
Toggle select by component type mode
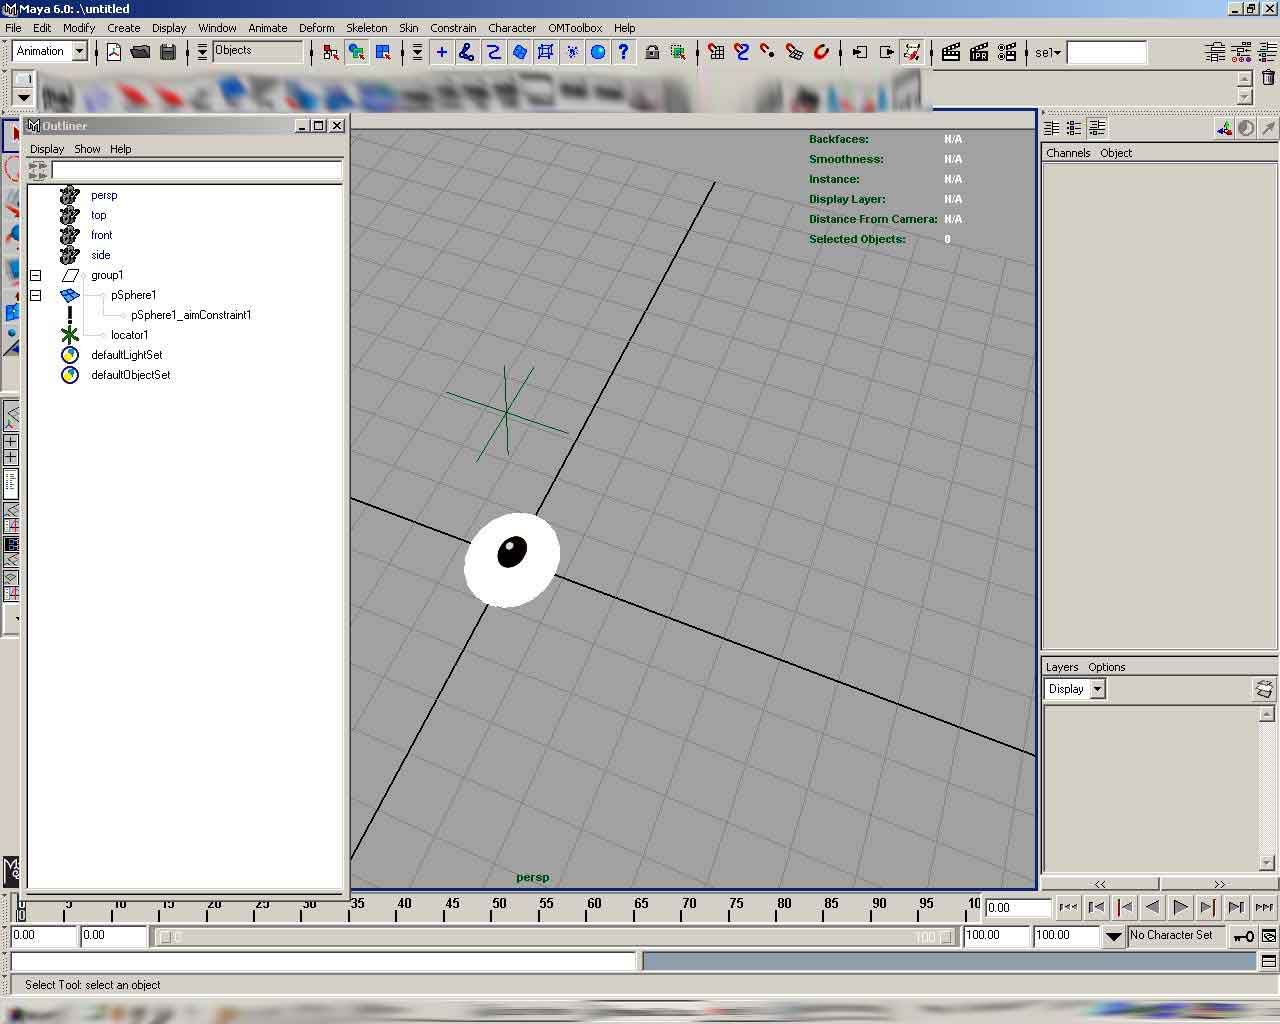[x=383, y=52]
